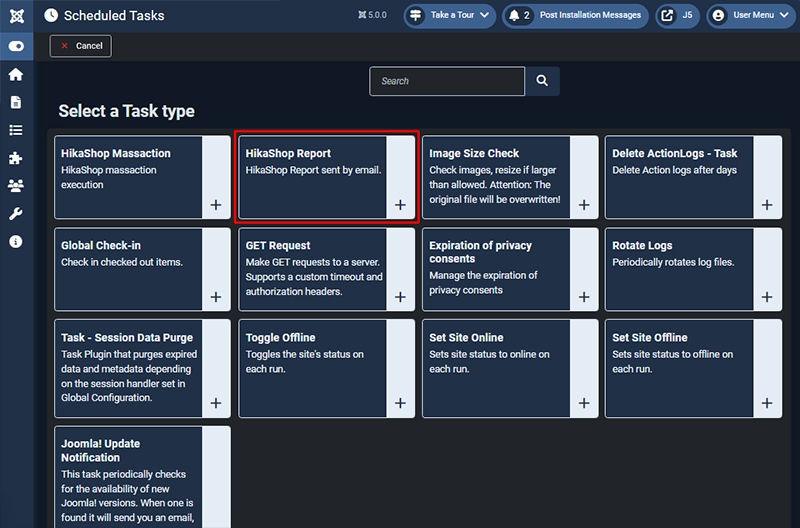The width and height of the screenshot is (800, 528).
Task: Add HikaShop Massaction task via plus
Action: (x=216, y=205)
